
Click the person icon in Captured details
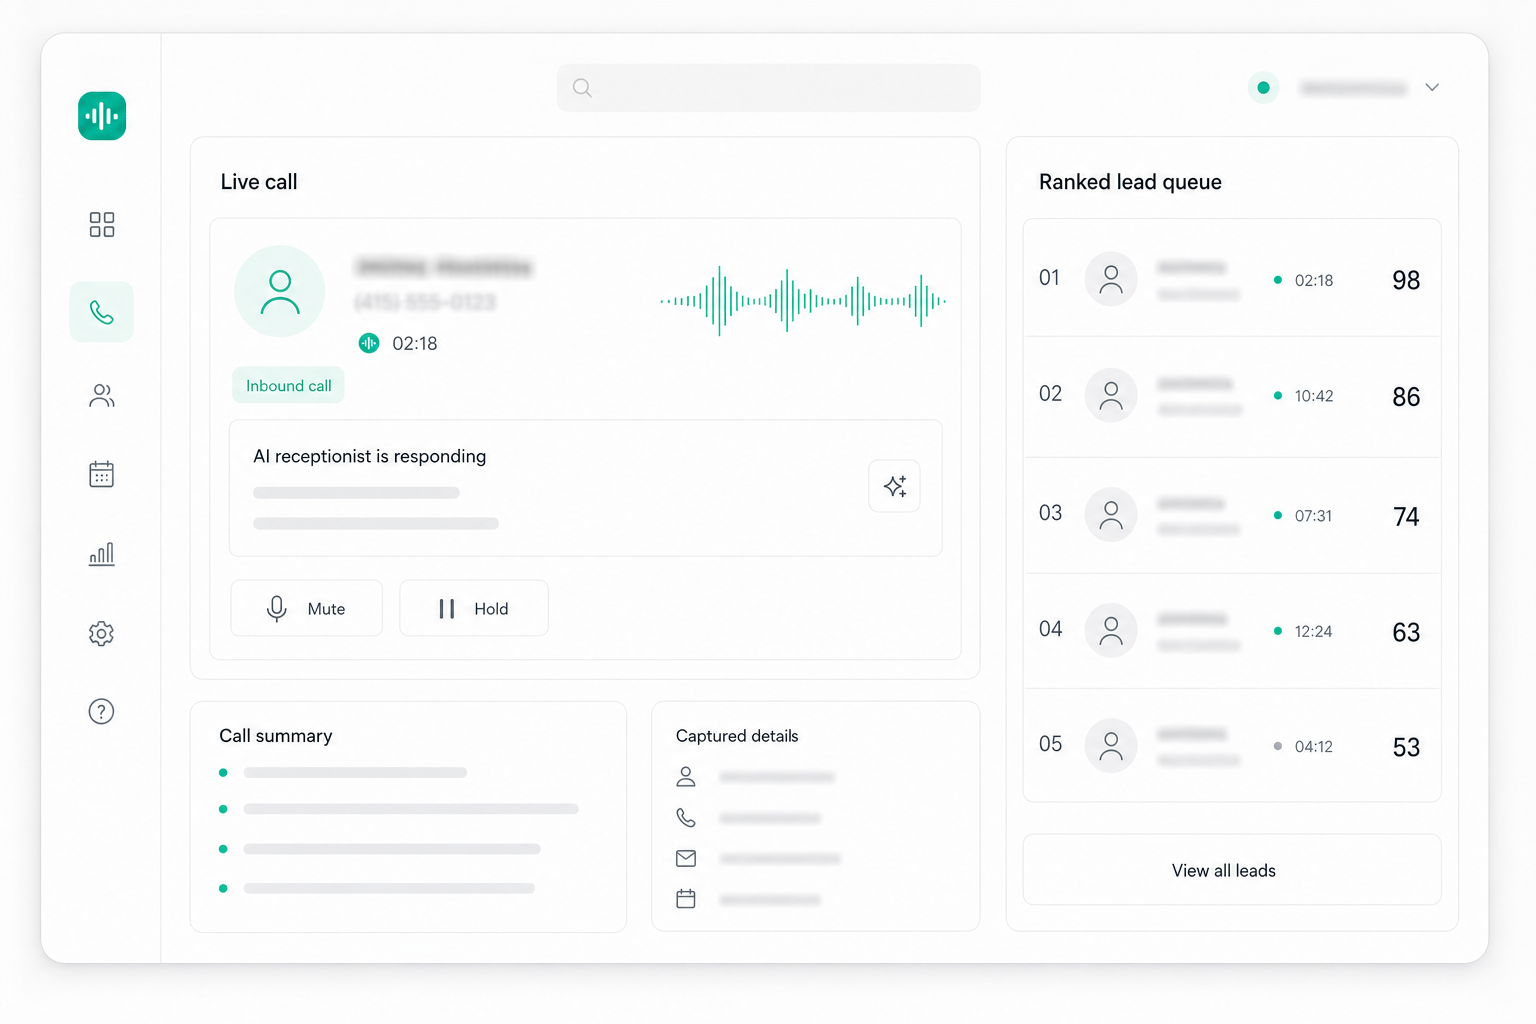point(686,777)
